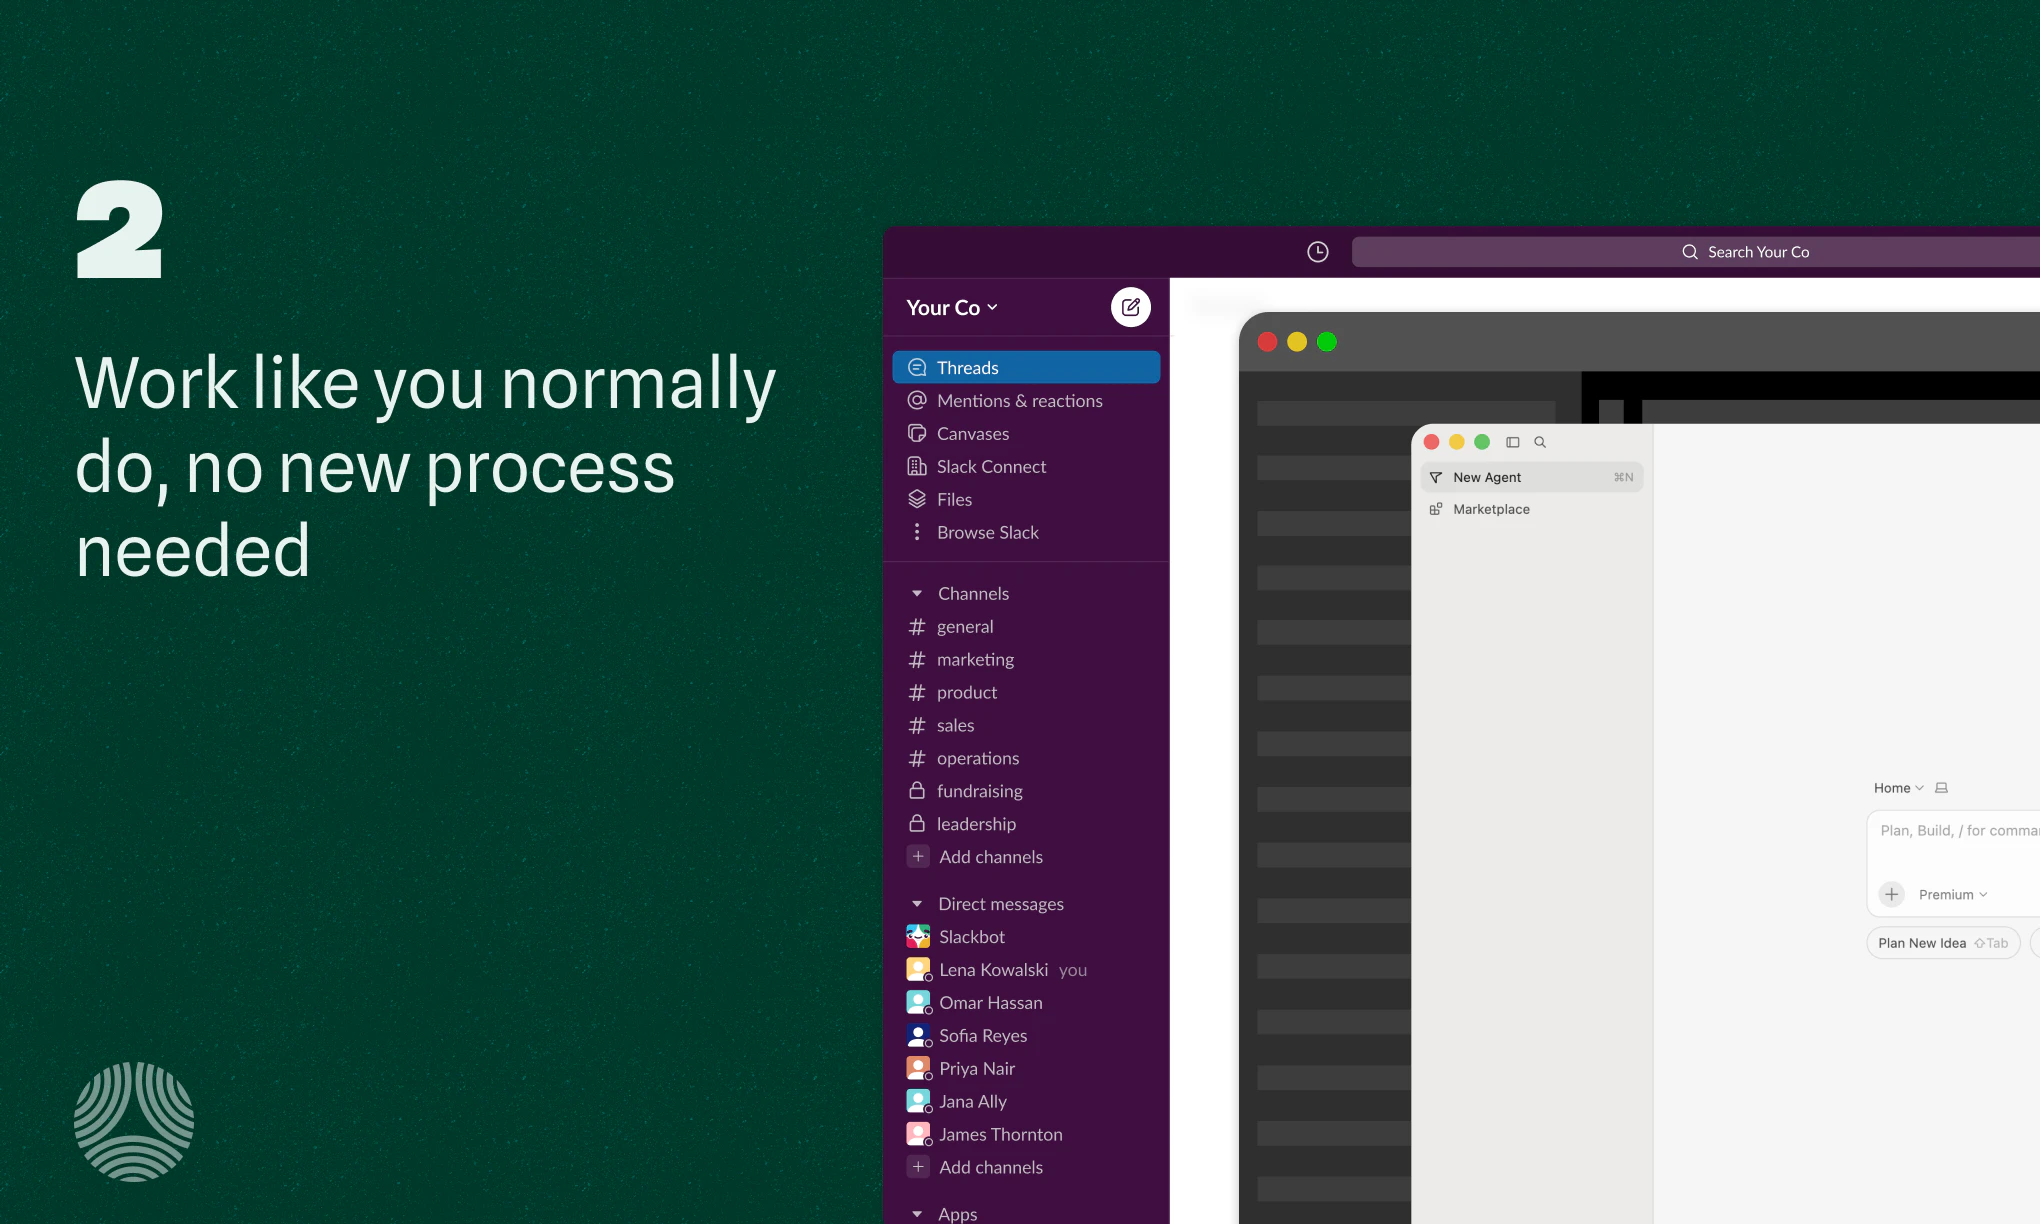Image resolution: width=2040 pixels, height=1224 pixels.
Task: Click the laptop icon next to Home
Action: click(1941, 788)
